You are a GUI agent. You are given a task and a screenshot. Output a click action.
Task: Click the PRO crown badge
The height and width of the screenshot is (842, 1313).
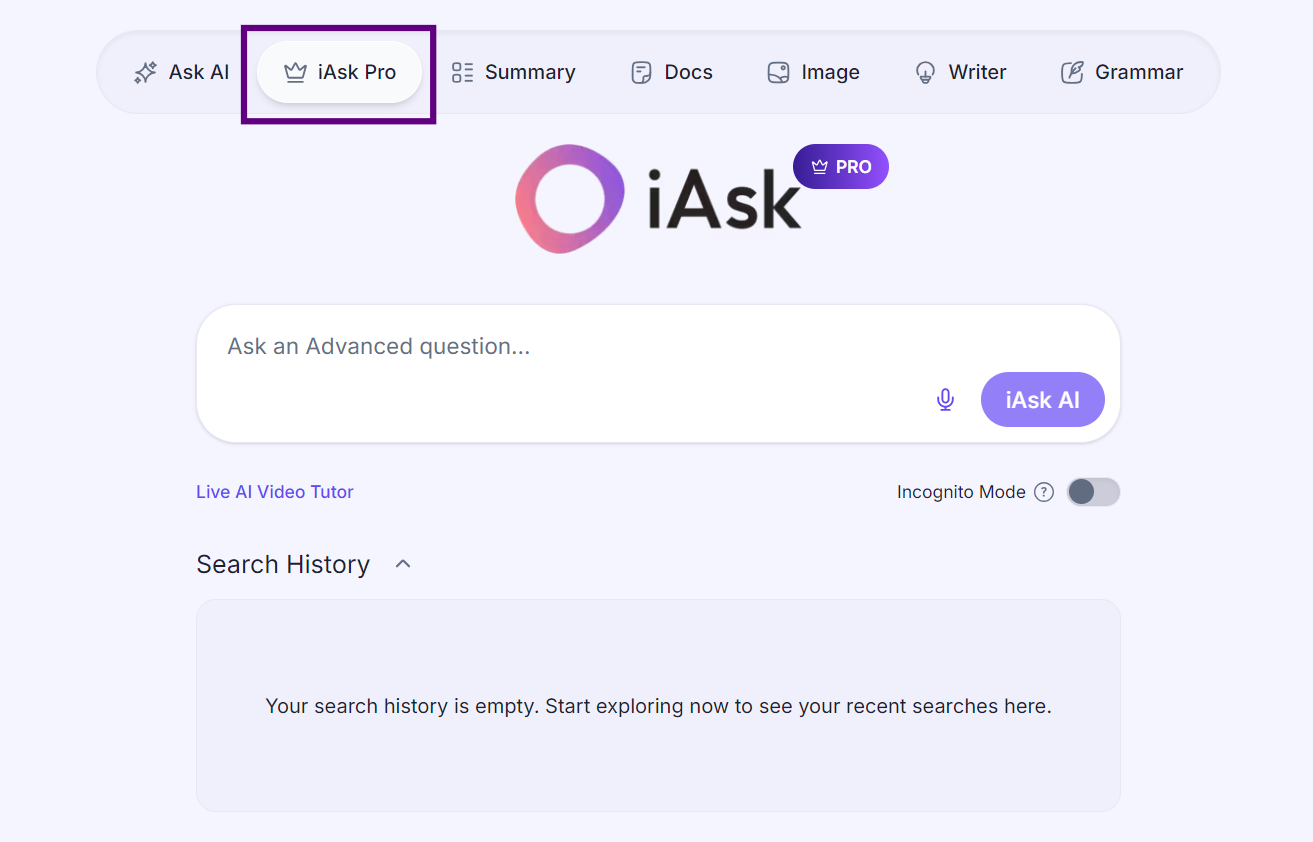tap(841, 167)
